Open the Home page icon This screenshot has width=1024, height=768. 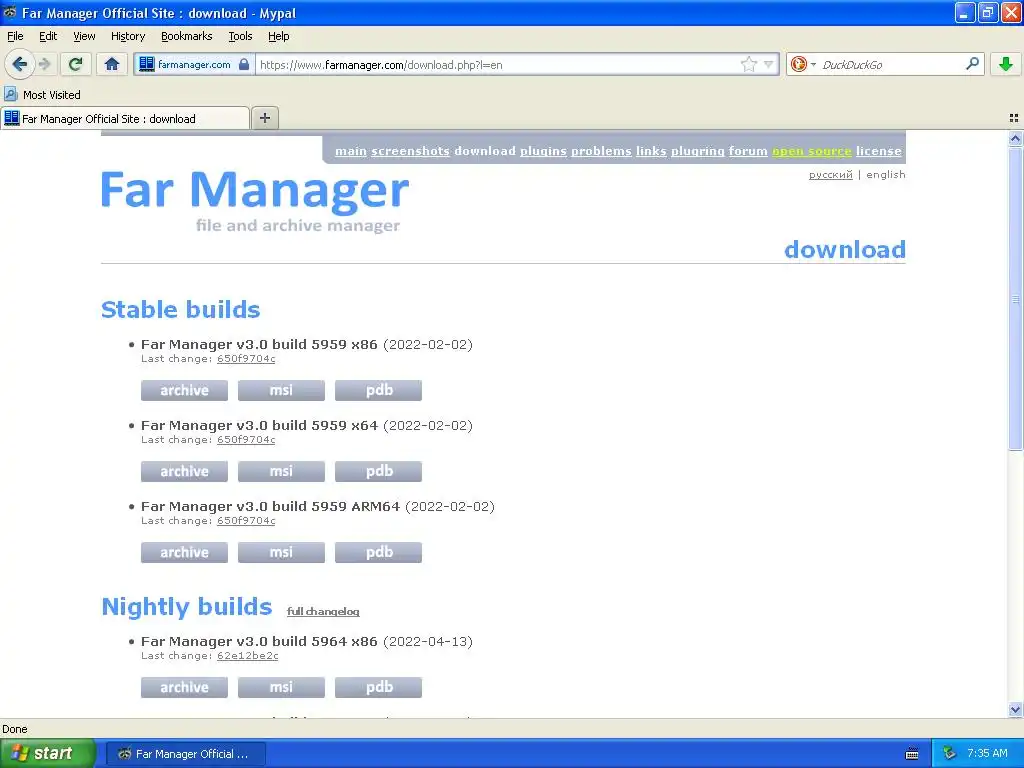point(112,65)
